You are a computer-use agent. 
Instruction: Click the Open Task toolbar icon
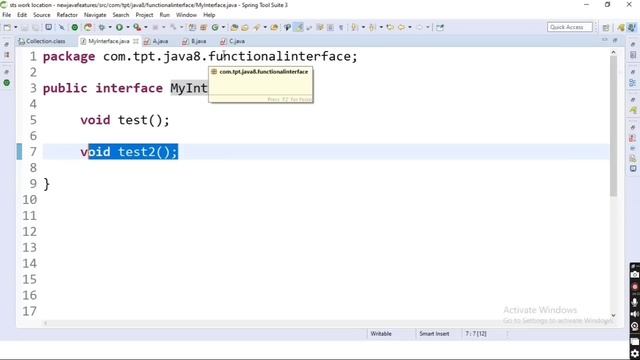(245, 27)
